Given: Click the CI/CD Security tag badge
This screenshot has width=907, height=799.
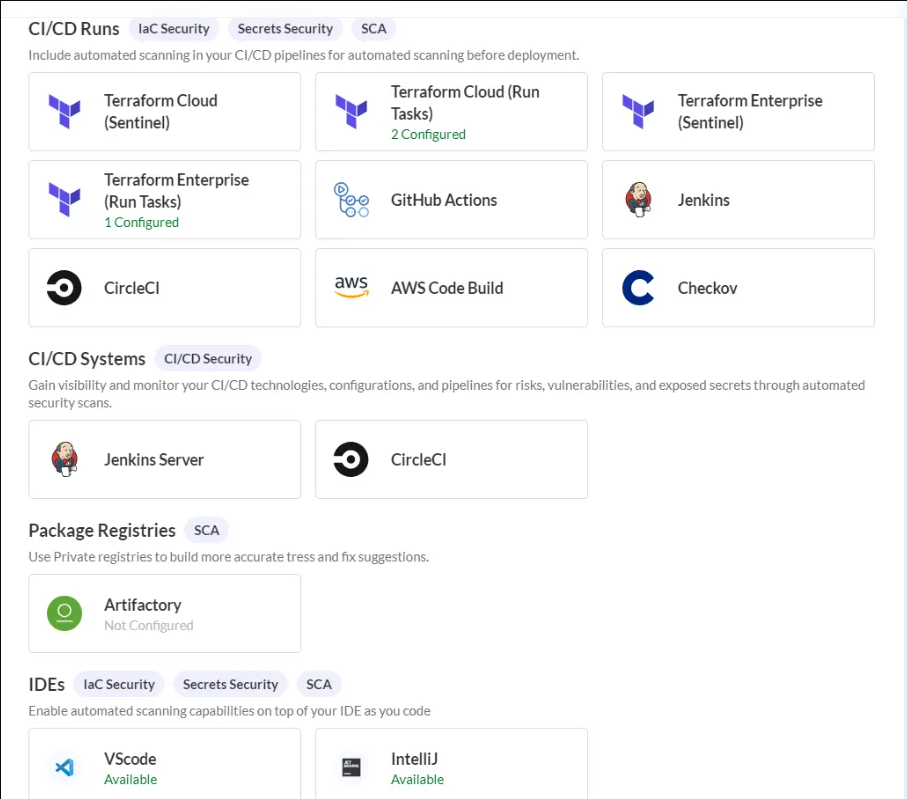Looking at the screenshot, I should pos(207,359).
